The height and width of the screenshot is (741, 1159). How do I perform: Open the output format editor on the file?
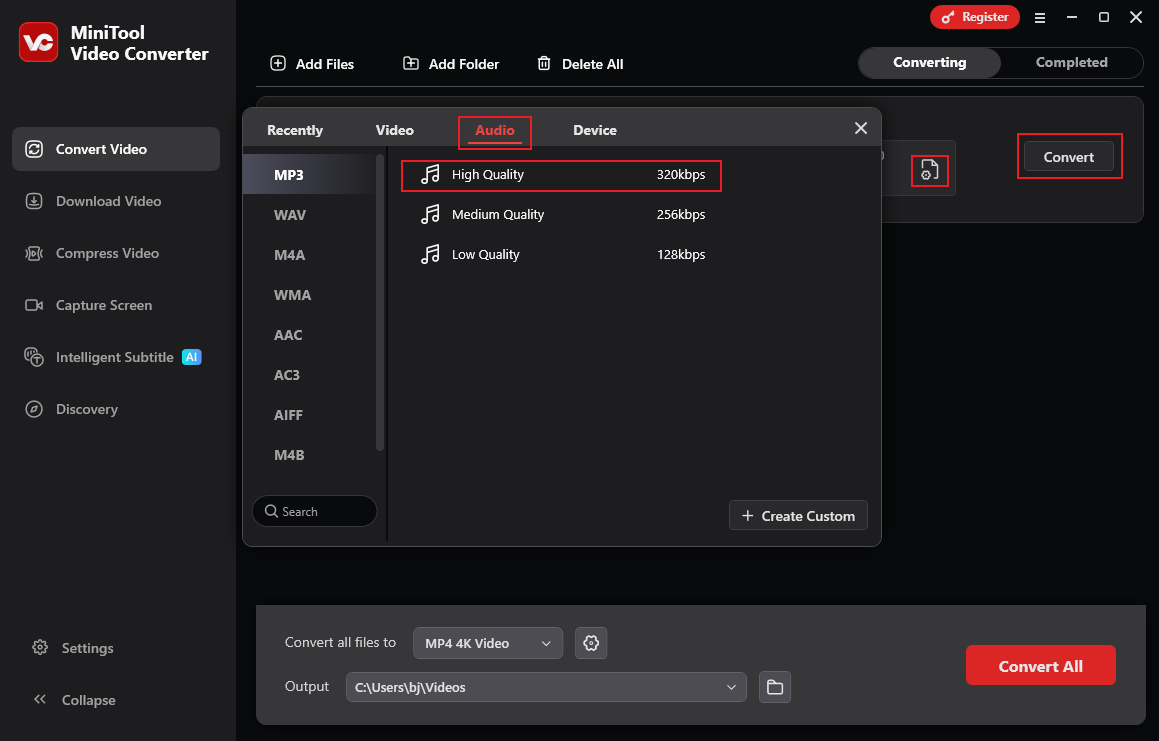(x=929, y=170)
